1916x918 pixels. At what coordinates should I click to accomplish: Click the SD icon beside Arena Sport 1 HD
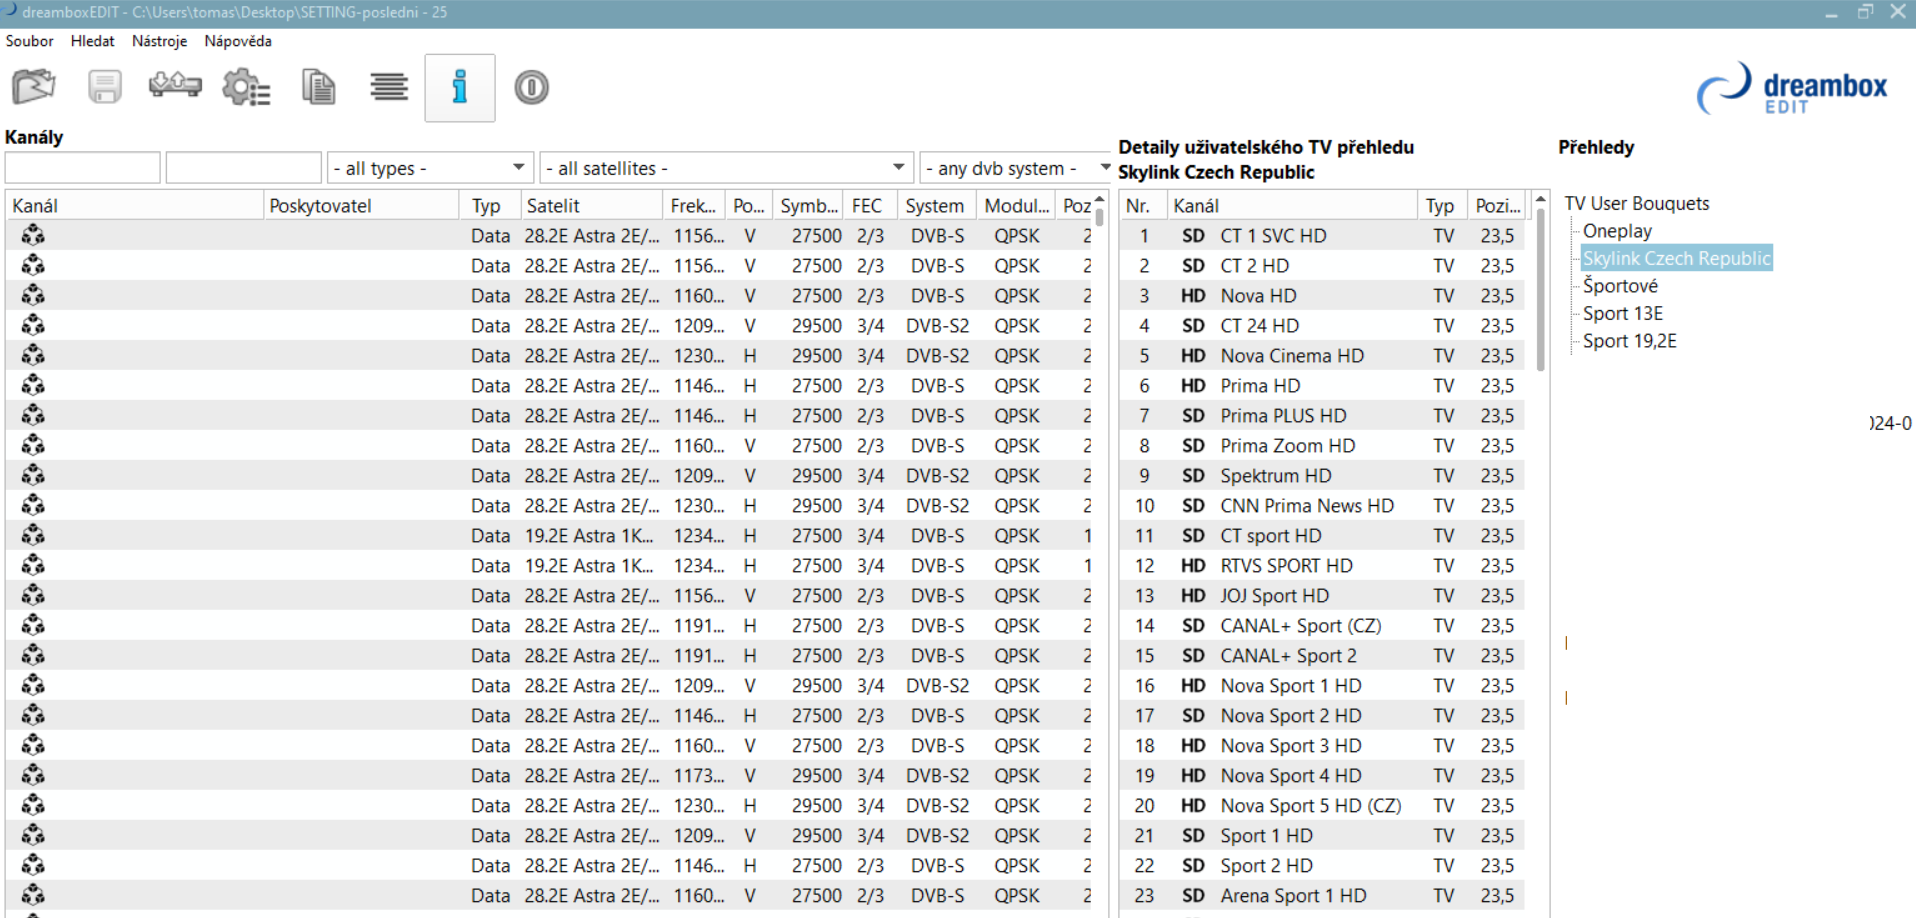1193,896
